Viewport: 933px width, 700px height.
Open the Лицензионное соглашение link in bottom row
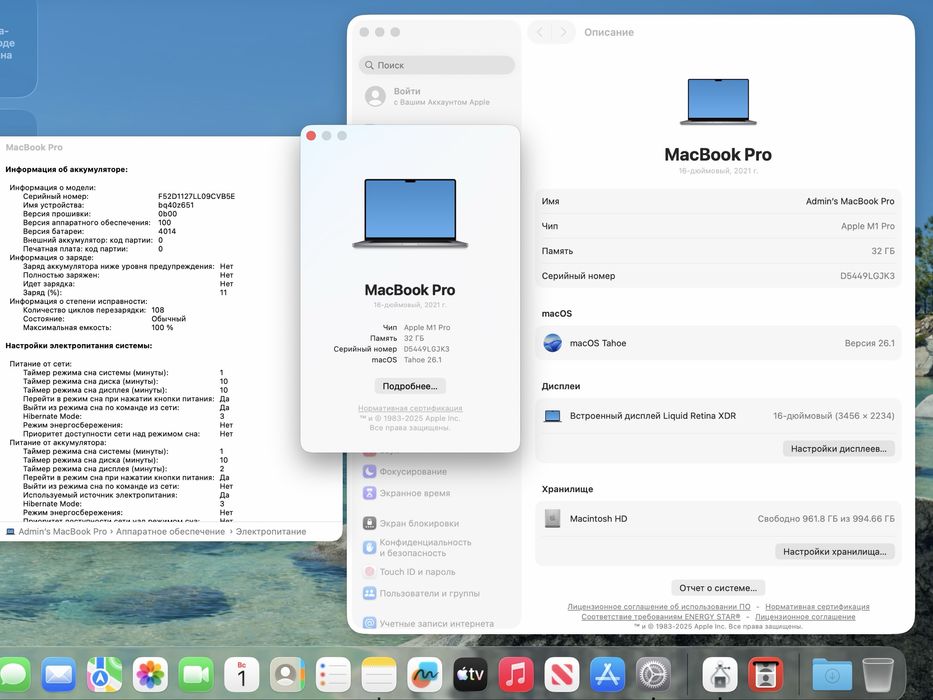click(x=805, y=617)
